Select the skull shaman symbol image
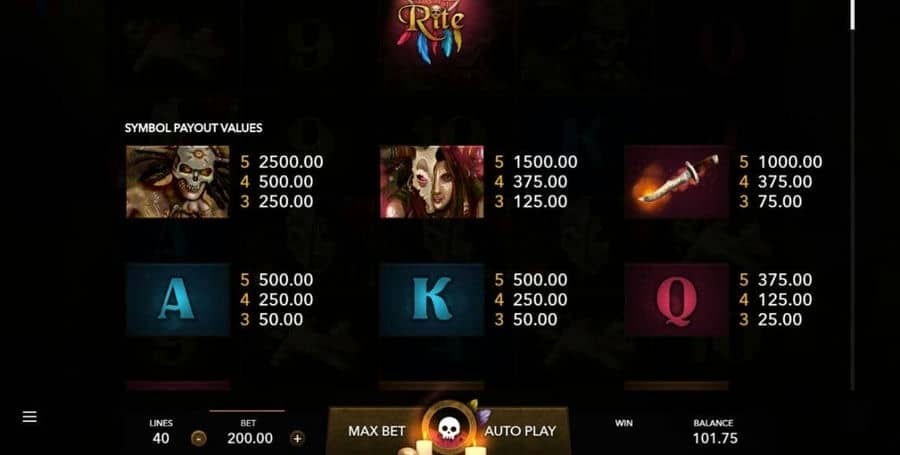900x455 pixels. click(177, 181)
